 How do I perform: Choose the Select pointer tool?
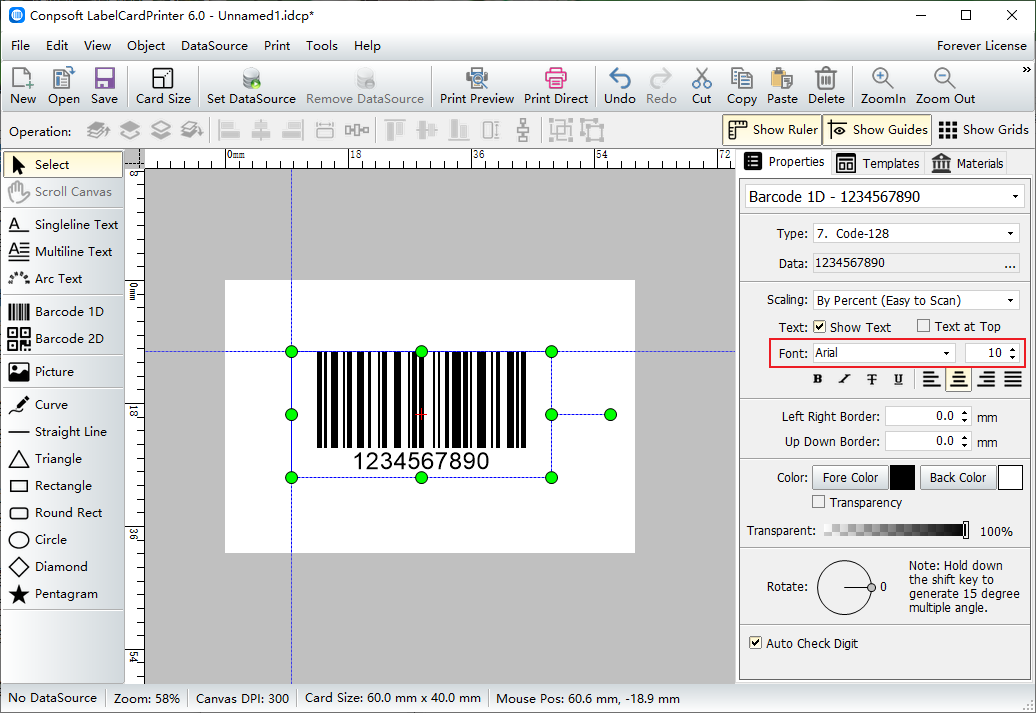[x=63, y=165]
